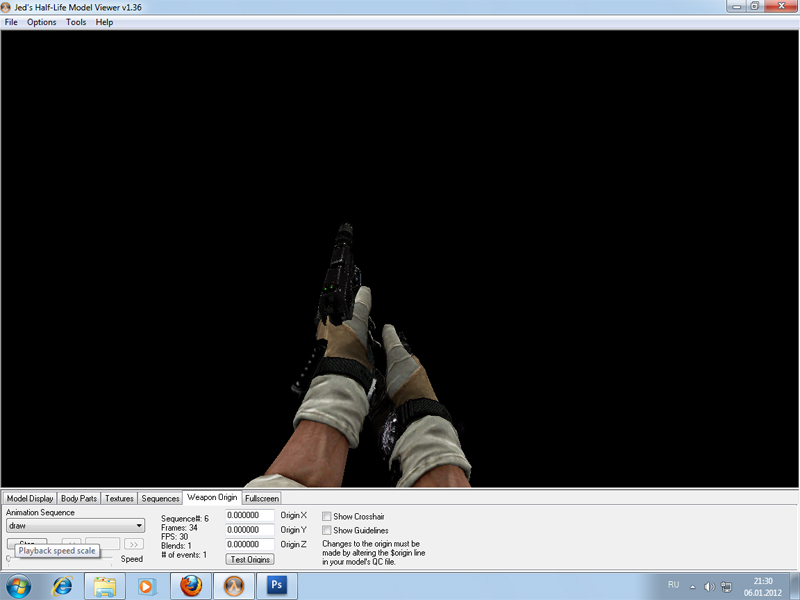Screen dimensions: 800x600
Task: Open the Windows Start menu
Action: tap(18, 586)
